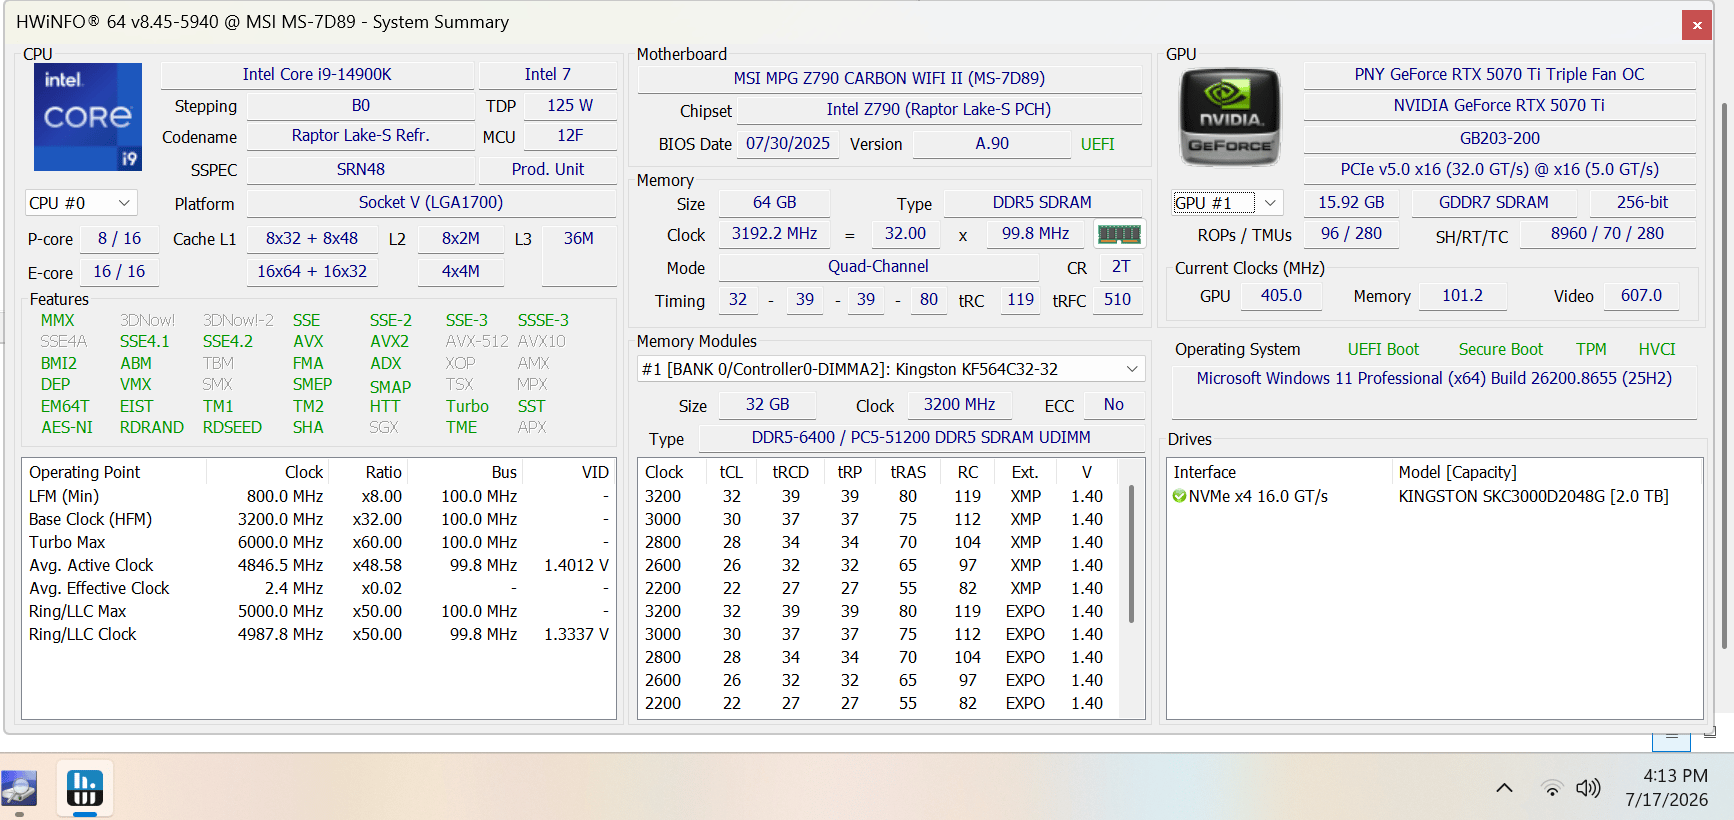Click the Video clock 607.0 value
The image size is (1734, 820).
(1641, 295)
